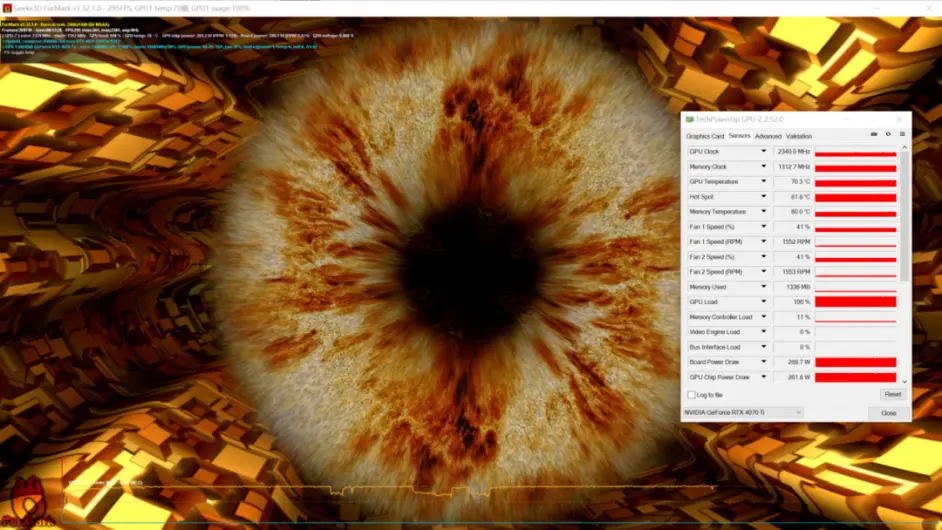Switch to the Graphics Card tab

(x=704, y=136)
